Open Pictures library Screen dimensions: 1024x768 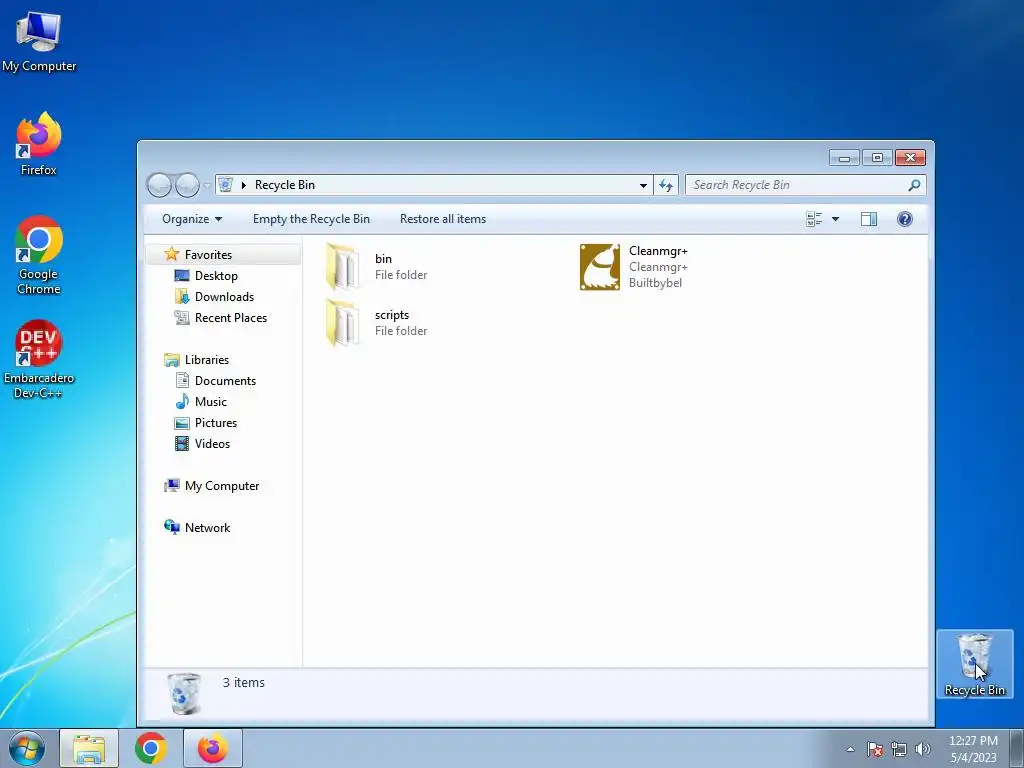(216, 423)
